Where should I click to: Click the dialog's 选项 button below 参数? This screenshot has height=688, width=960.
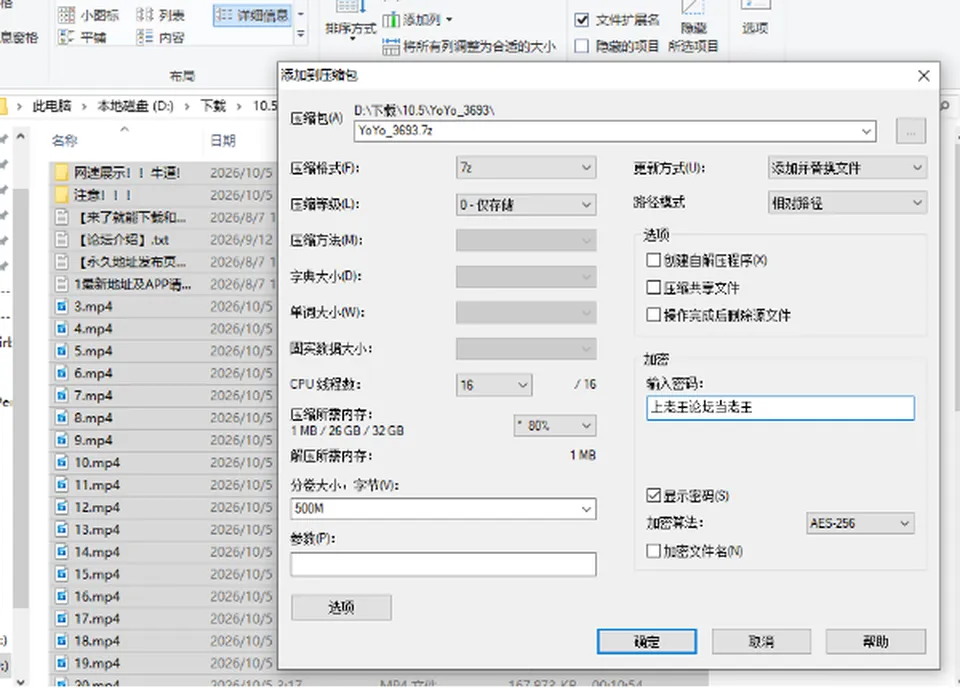click(x=341, y=607)
